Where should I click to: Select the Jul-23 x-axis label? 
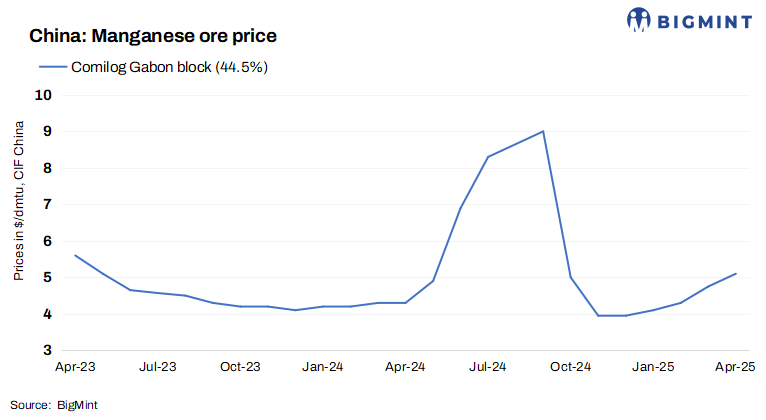[x=158, y=368]
